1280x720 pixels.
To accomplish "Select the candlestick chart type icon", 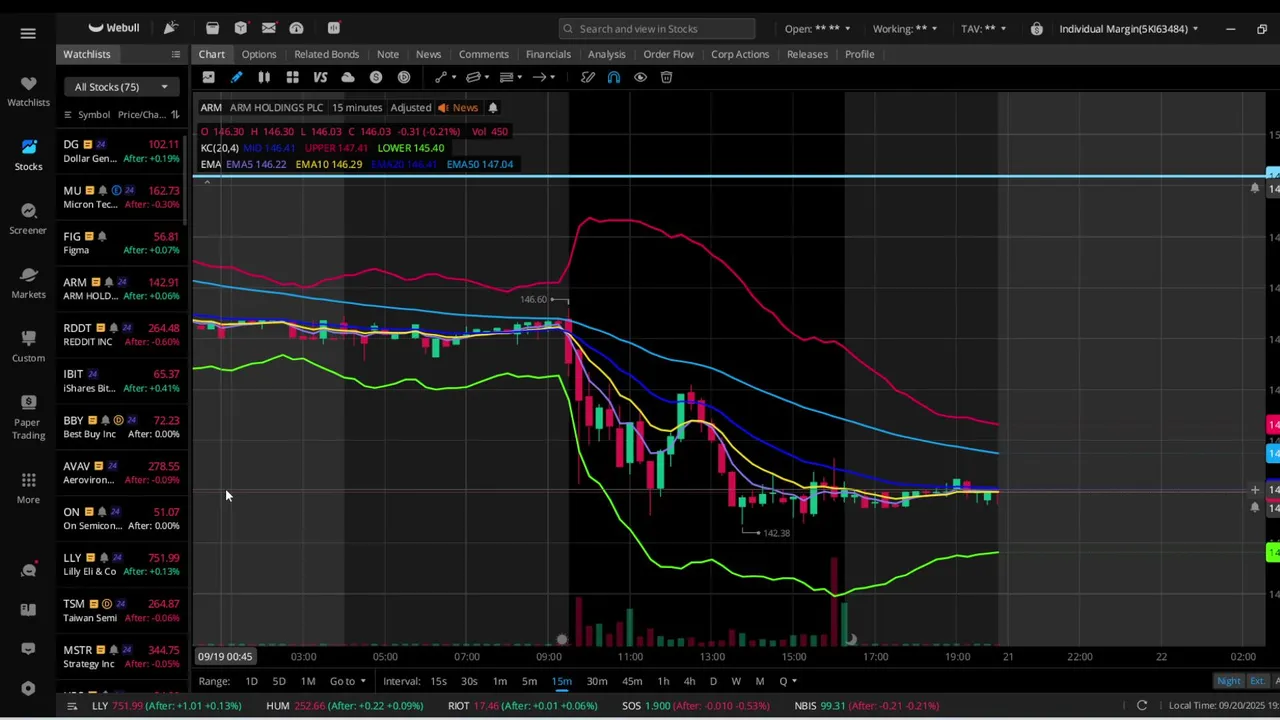I will (264, 77).
